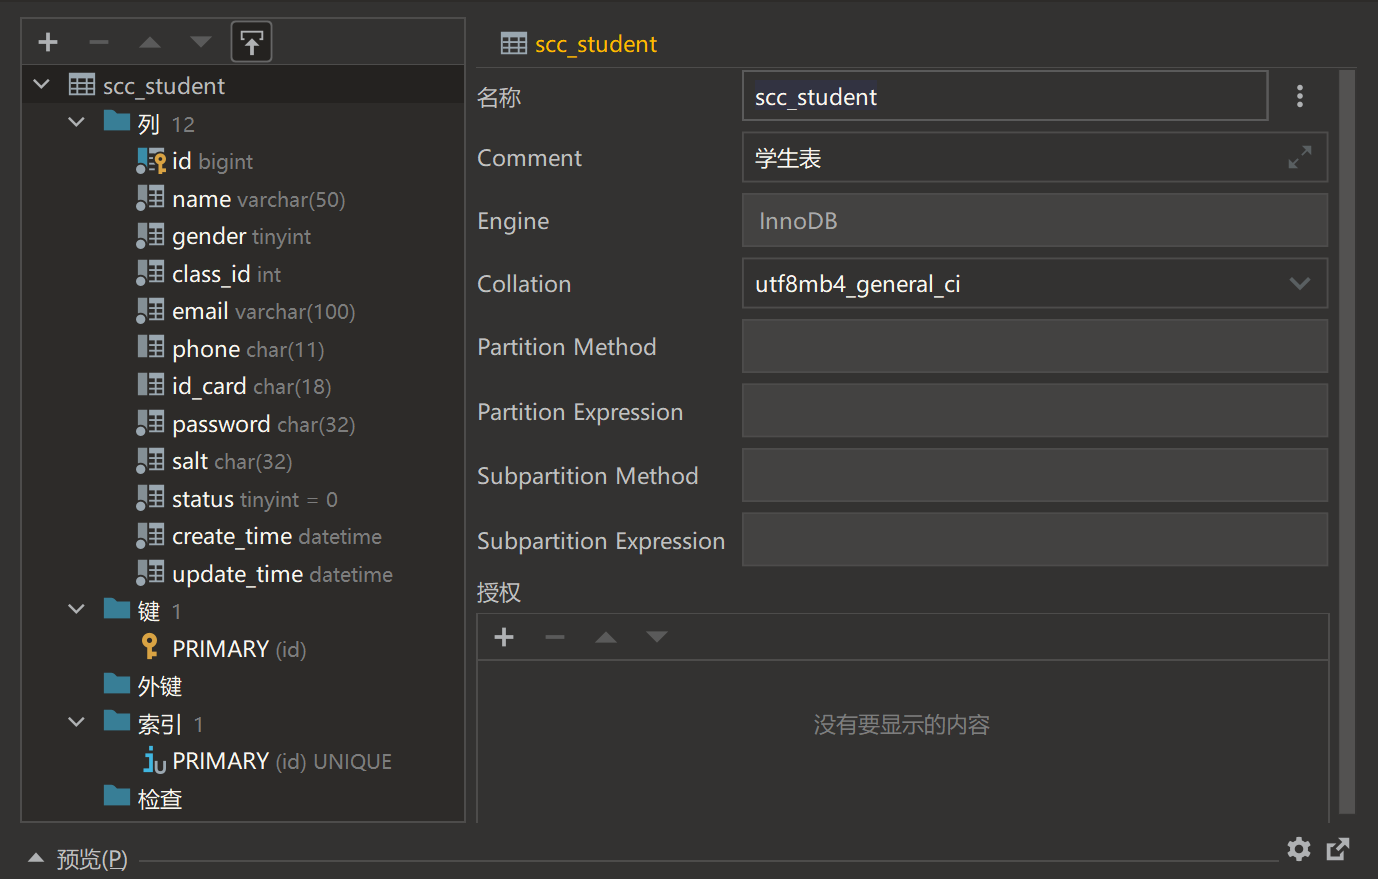The height and width of the screenshot is (879, 1378).
Task: Click the Engine field showing InnoDB
Action: [x=1035, y=220]
